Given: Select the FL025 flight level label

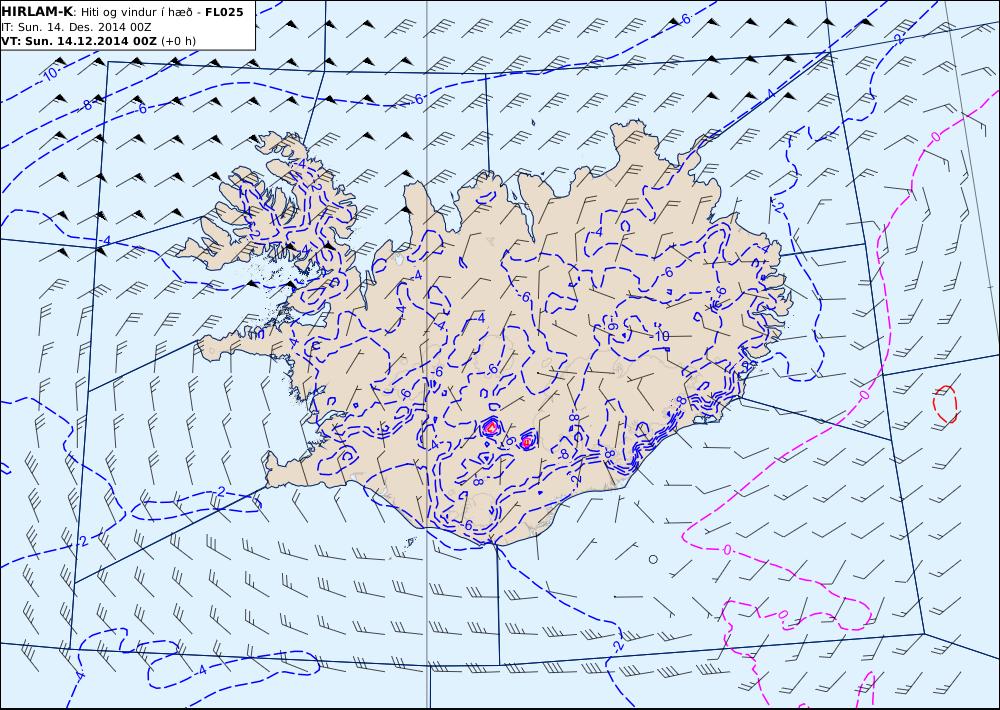Looking at the screenshot, I should pyautogui.click(x=224, y=11).
